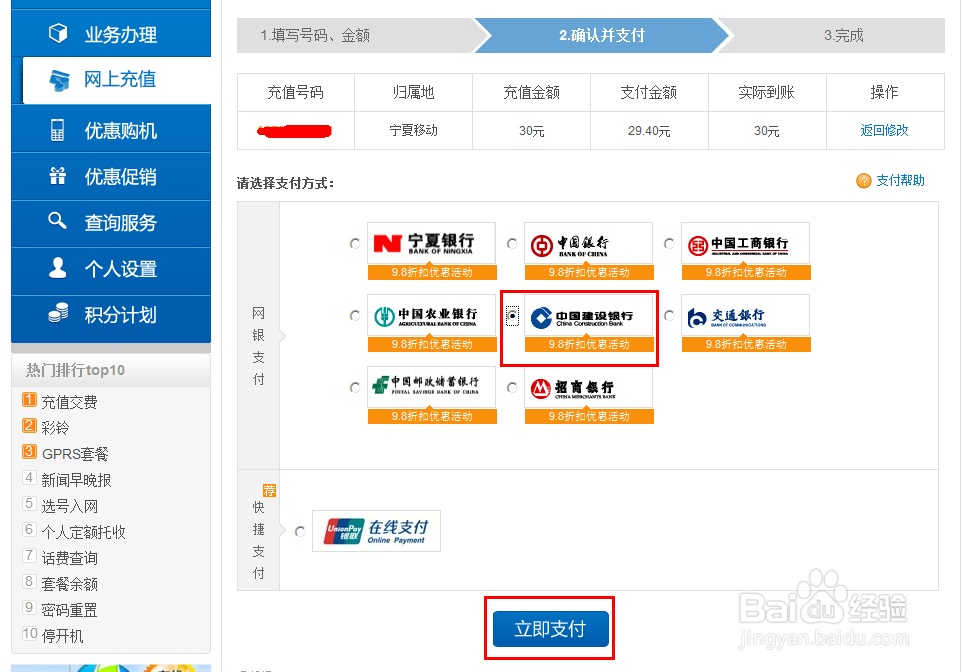Click step 1.填写号码、金额

315,36
